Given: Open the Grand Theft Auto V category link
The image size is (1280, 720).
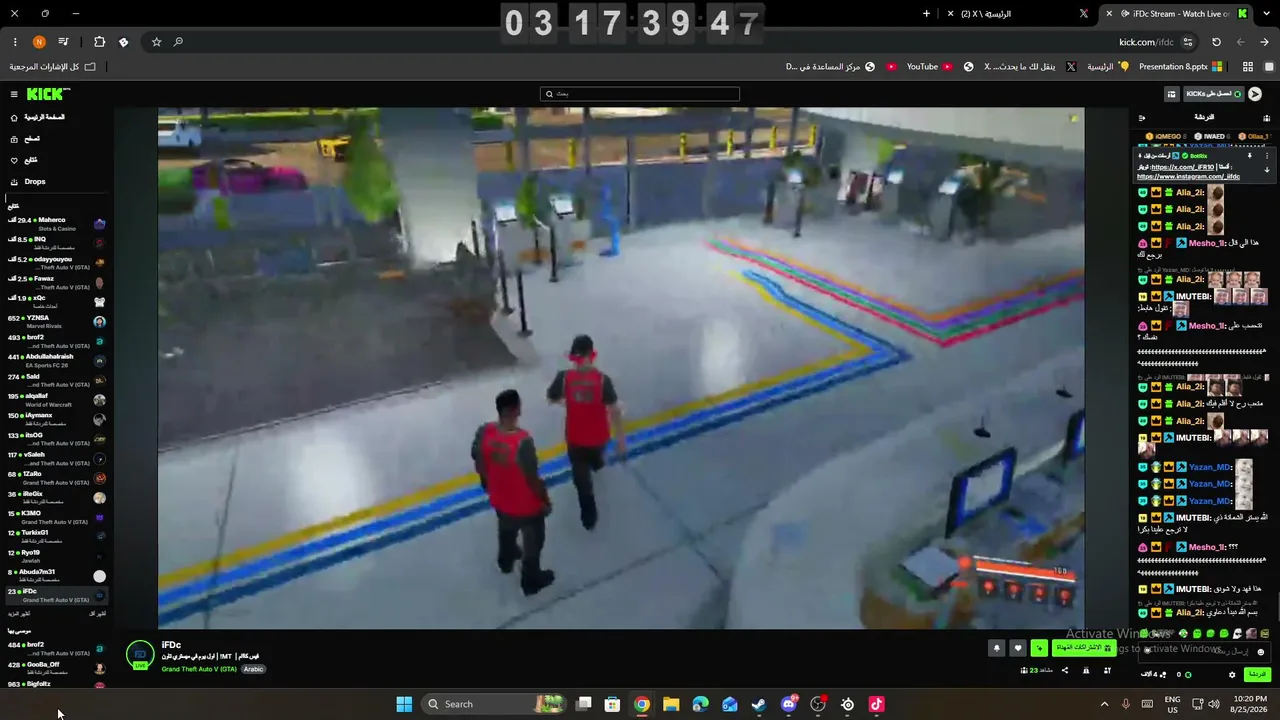Looking at the screenshot, I should (x=199, y=669).
